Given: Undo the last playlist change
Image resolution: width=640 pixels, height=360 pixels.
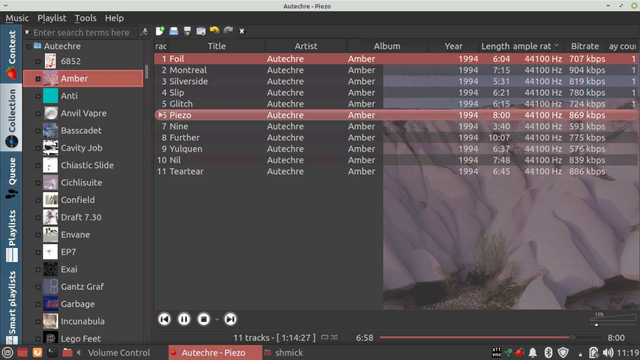Looking at the screenshot, I should [214, 31].
